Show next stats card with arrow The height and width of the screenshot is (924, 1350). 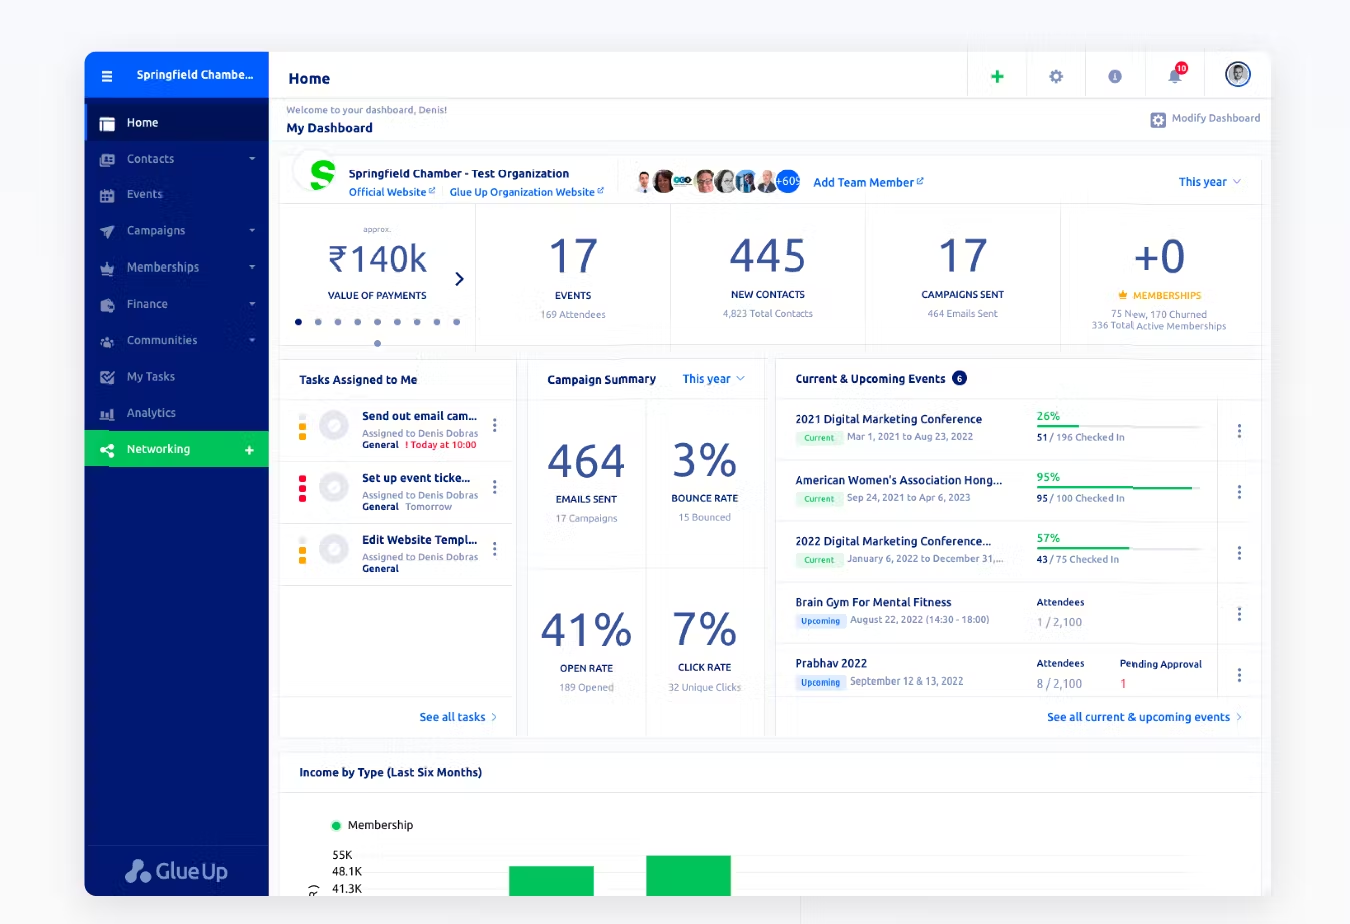coord(459,279)
